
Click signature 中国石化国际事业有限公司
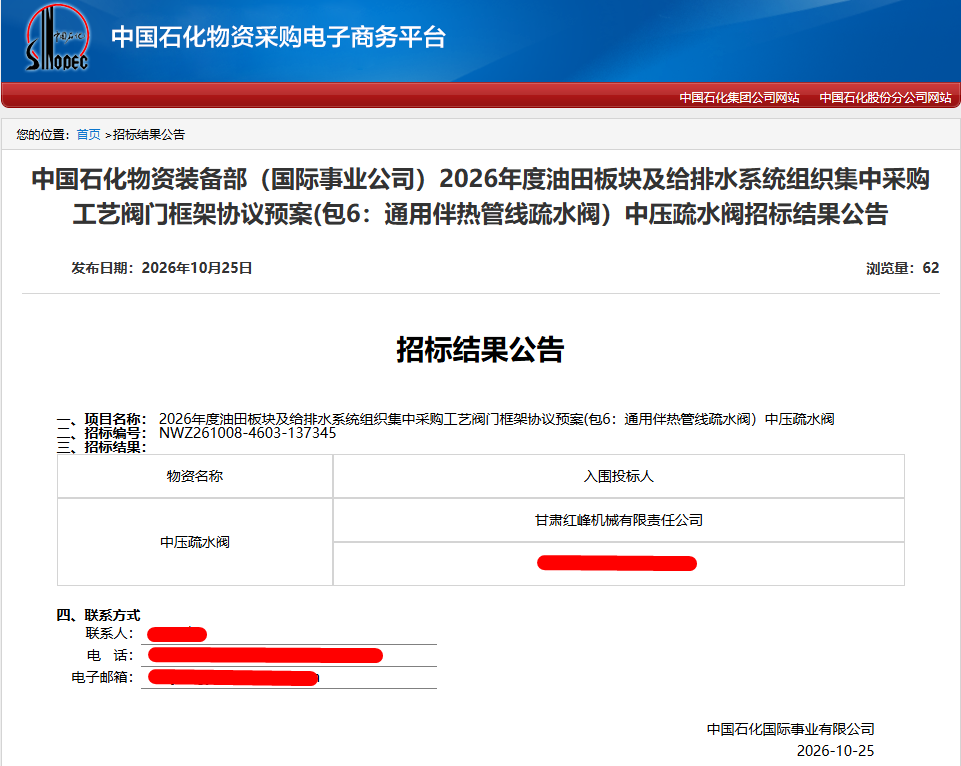tap(791, 729)
